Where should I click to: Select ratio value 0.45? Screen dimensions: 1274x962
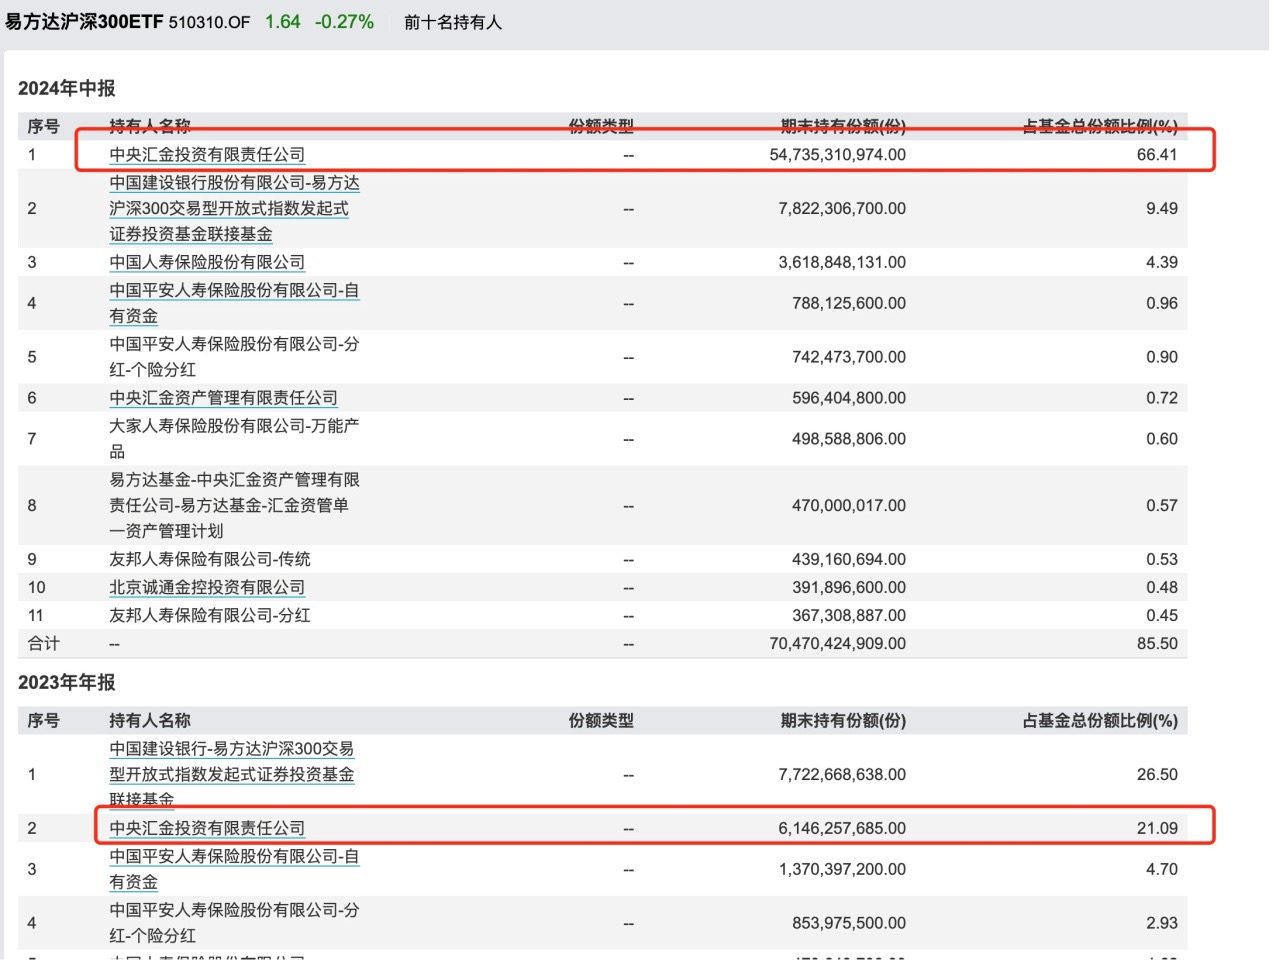point(1162,616)
